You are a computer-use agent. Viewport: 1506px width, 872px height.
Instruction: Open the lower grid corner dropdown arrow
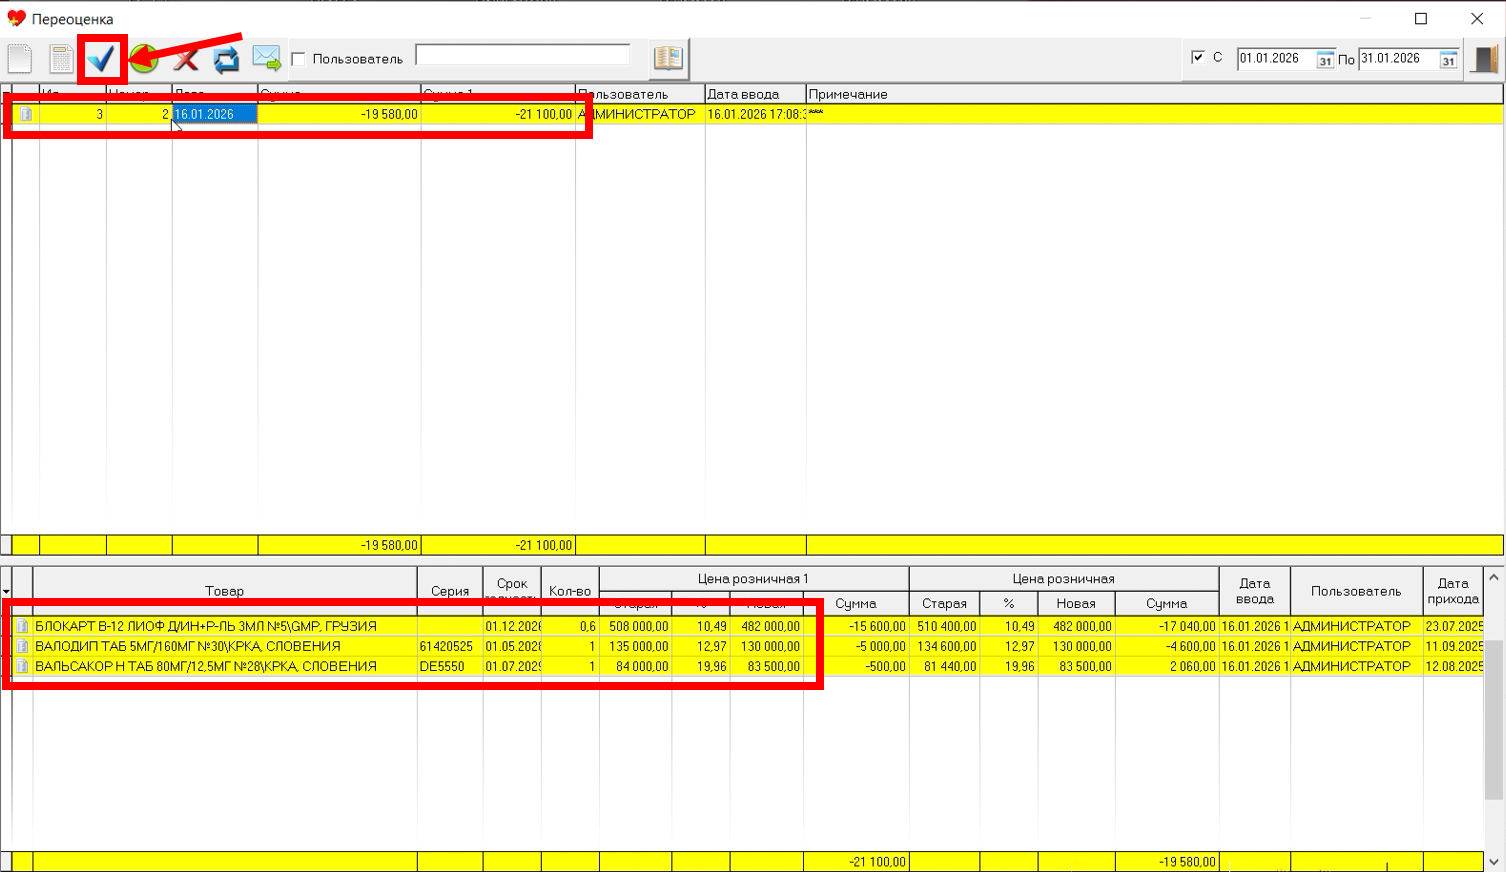tap(6, 592)
